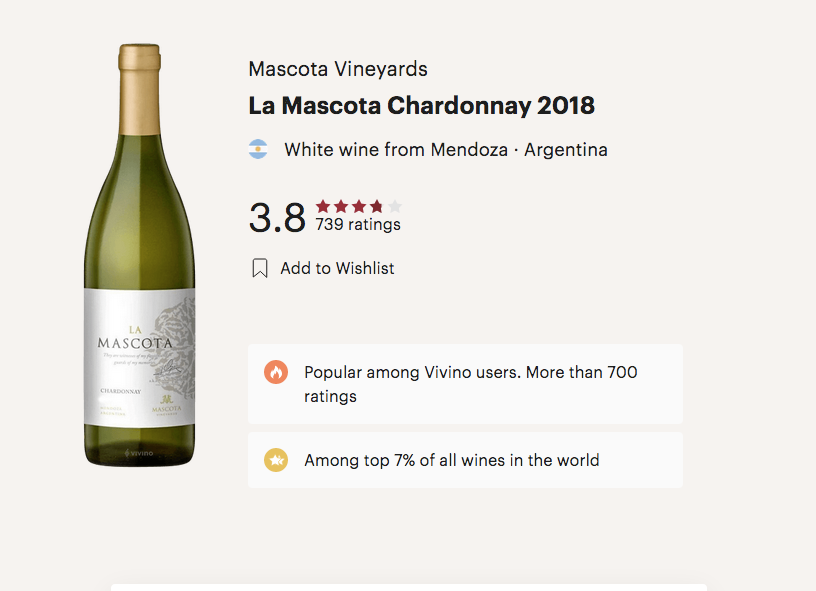
Task: Click the Argentina flag icon
Action: tap(258, 148)
